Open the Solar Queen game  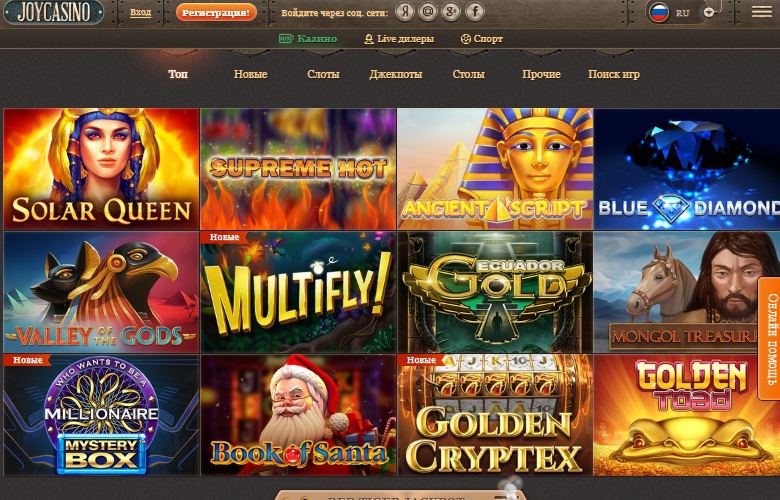[x=101, y=169]
